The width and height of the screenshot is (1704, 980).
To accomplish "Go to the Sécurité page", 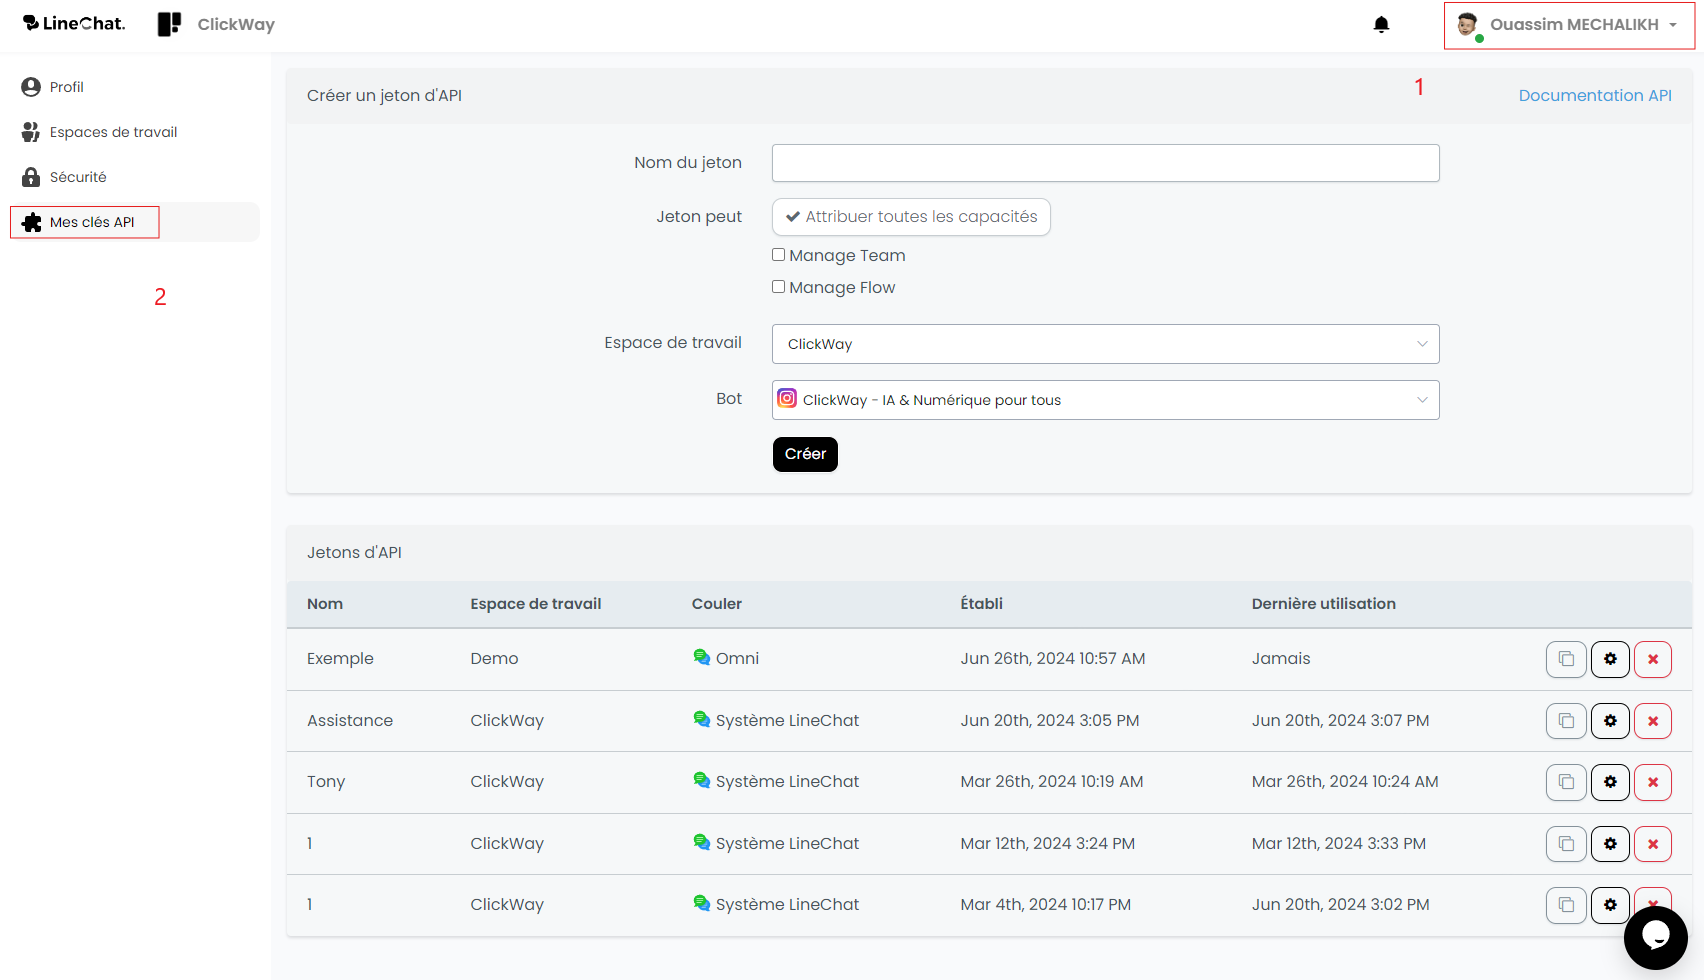I will click(x=78, y=177).
